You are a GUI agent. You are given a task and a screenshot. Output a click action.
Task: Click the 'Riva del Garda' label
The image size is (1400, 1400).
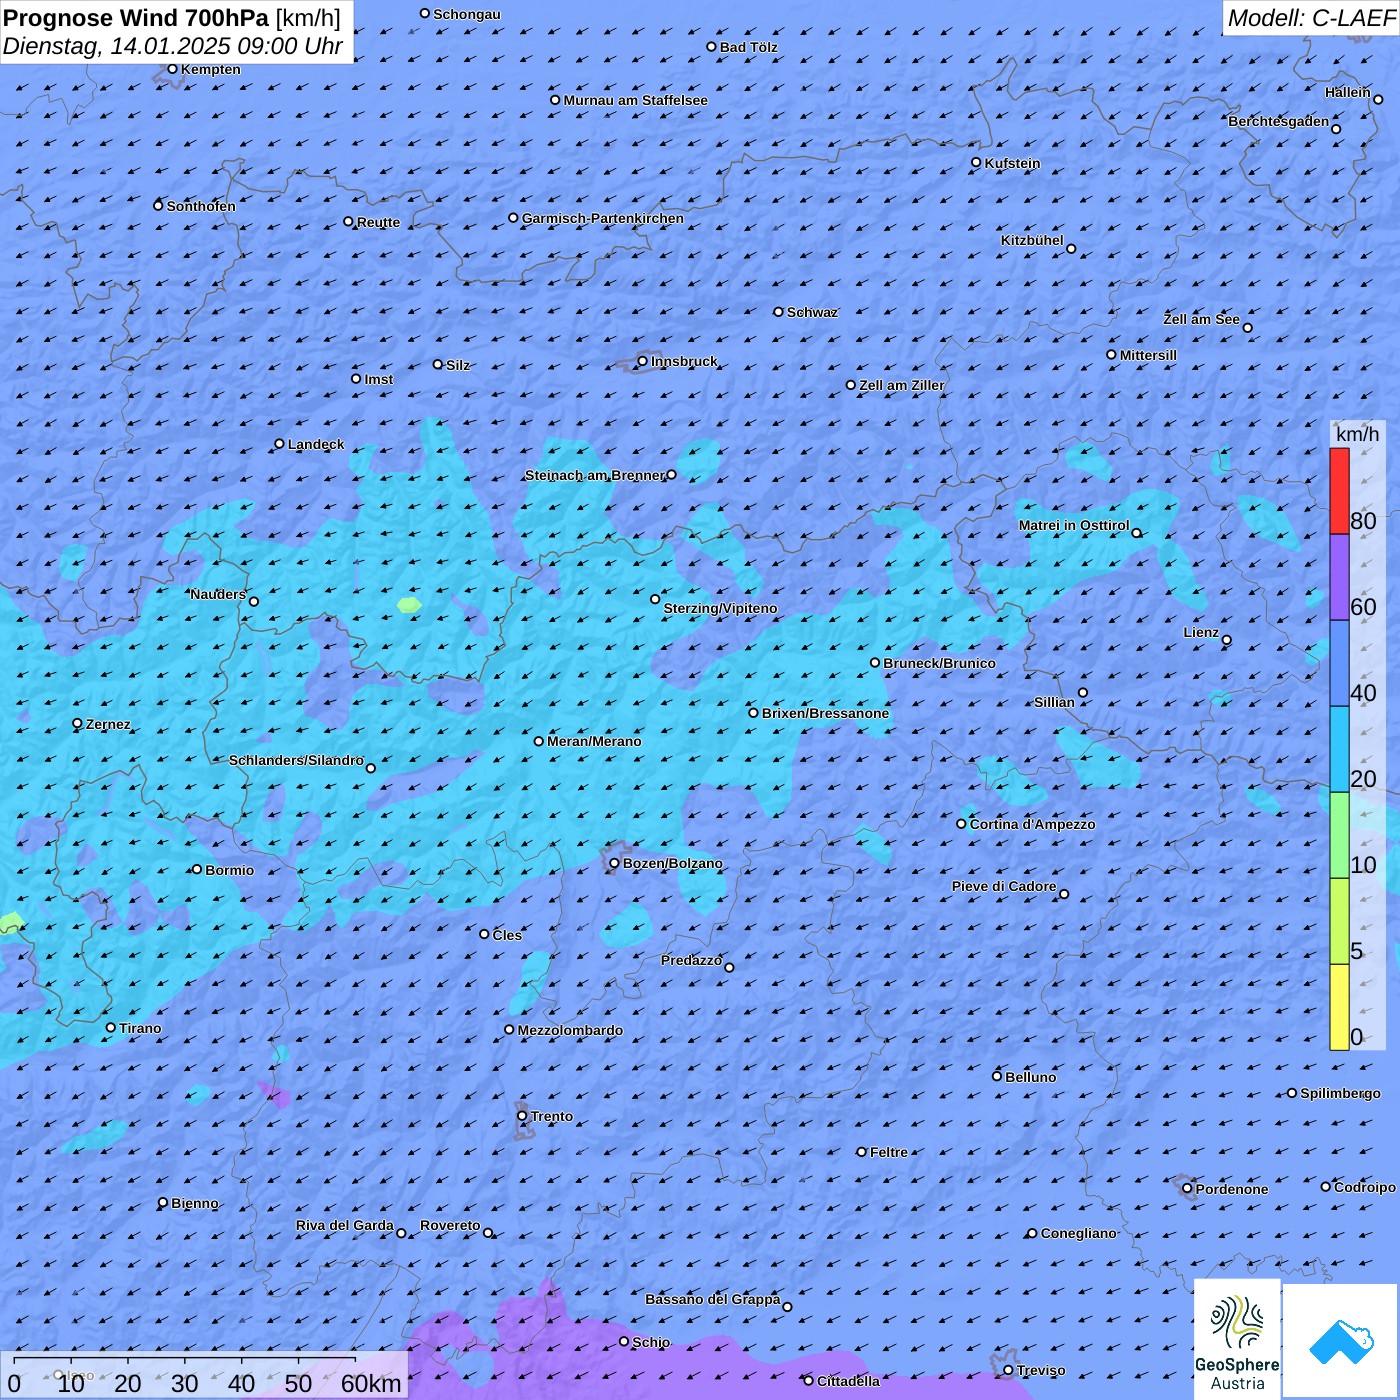(344, 1225)
